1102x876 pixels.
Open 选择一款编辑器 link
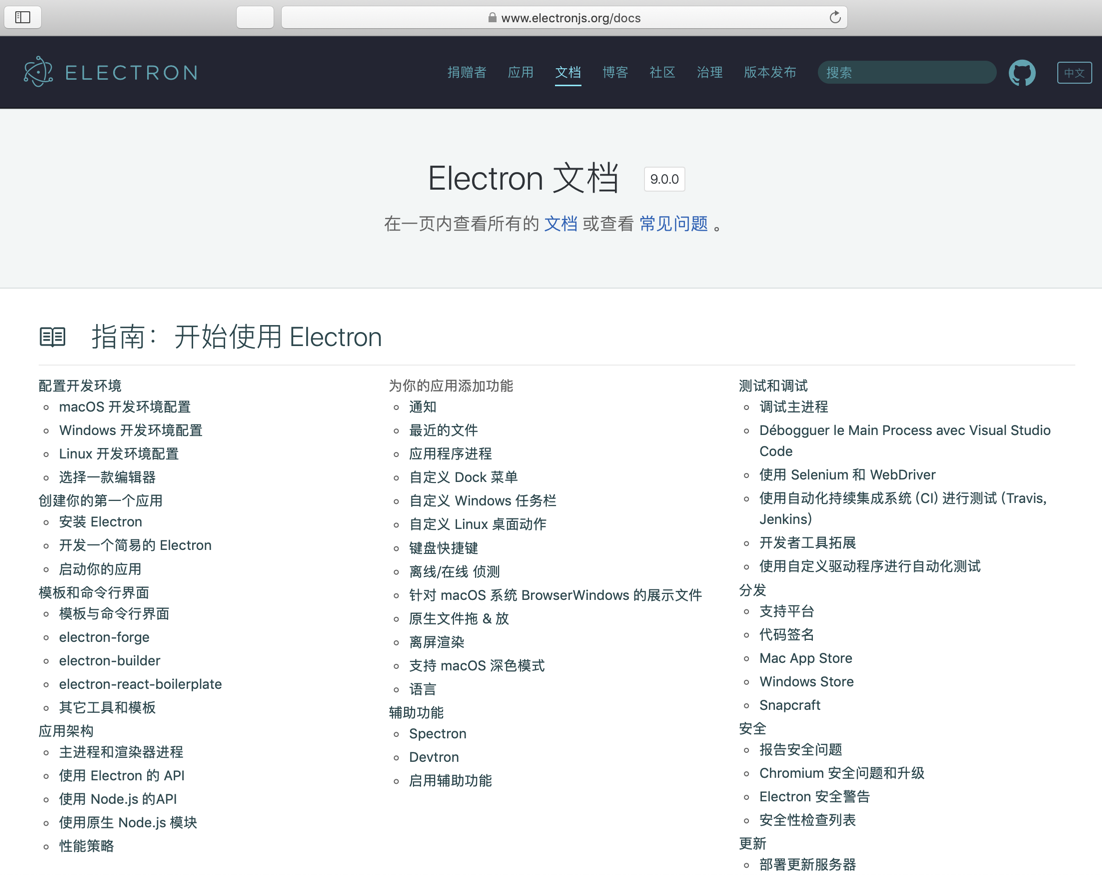click(108, 477)
